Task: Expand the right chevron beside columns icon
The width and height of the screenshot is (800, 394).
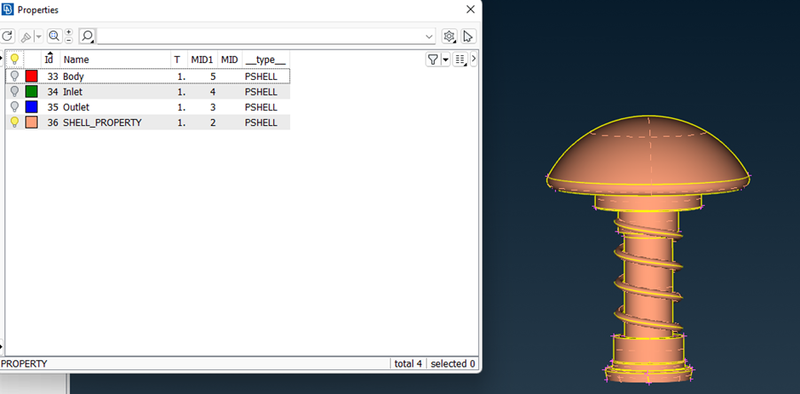Action: 473,59
